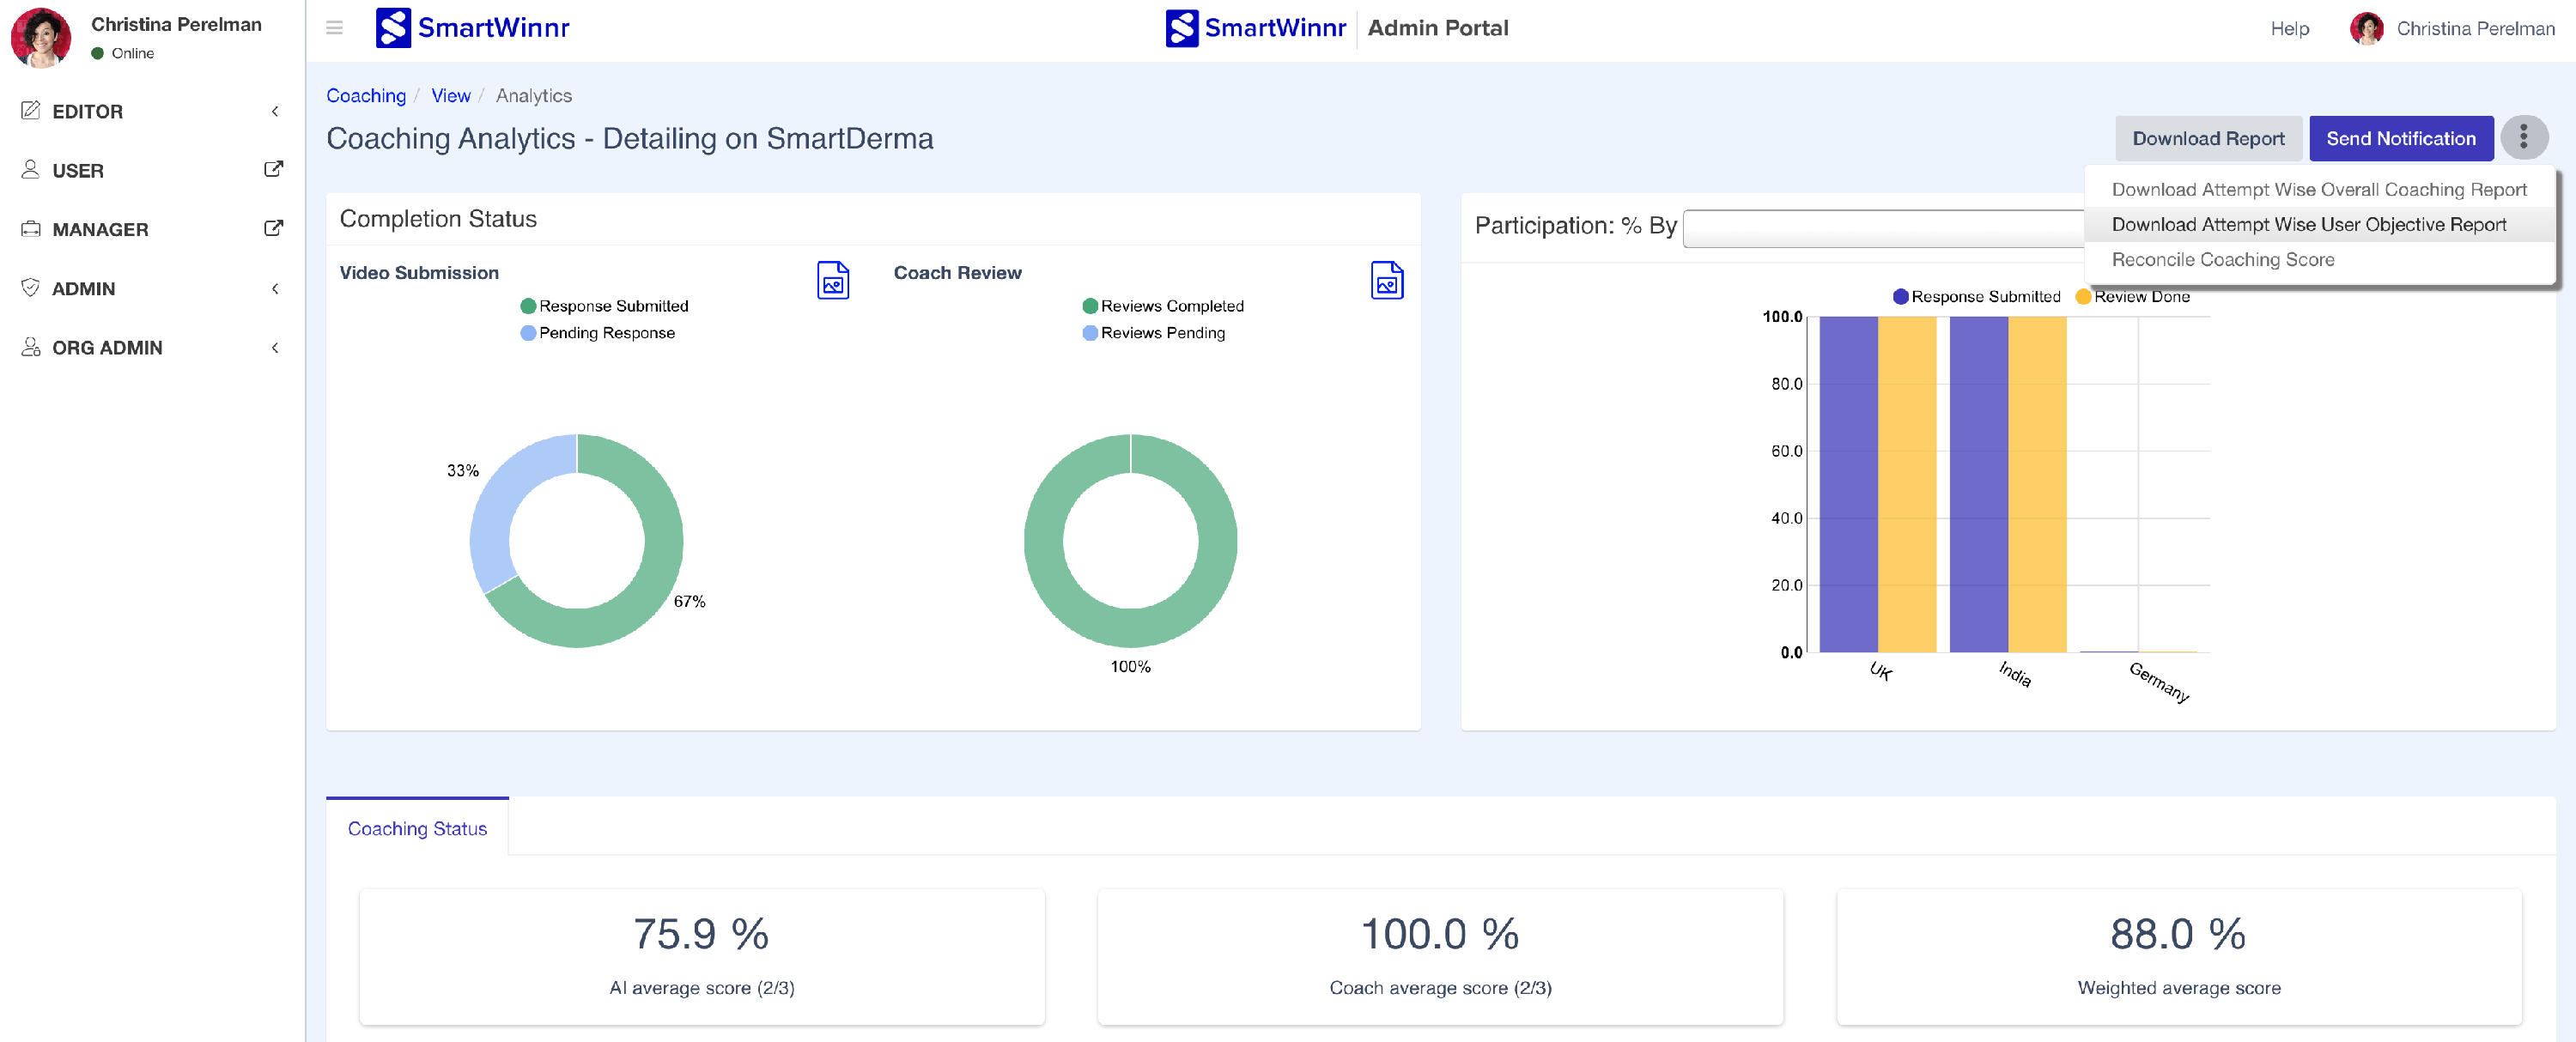Click the Send Notification button
The height and width of the screenshot is (1042, 2576).
click(x=2400, y=139)
